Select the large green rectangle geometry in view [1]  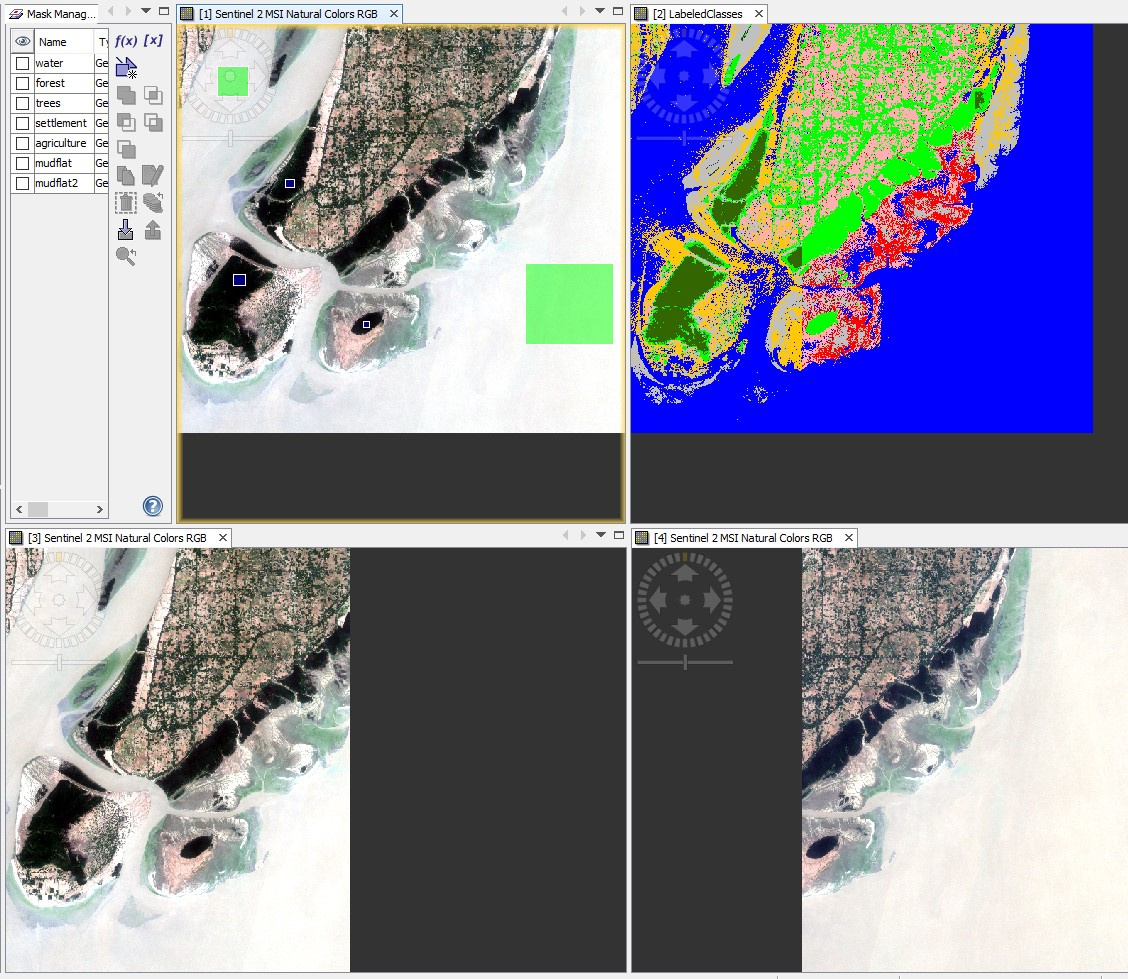tap(569, 304)
